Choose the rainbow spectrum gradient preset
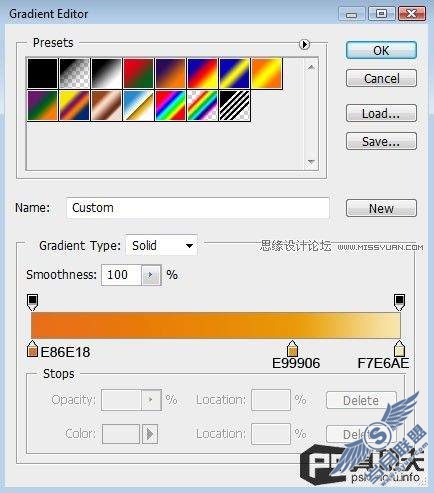 coord(170,105)
